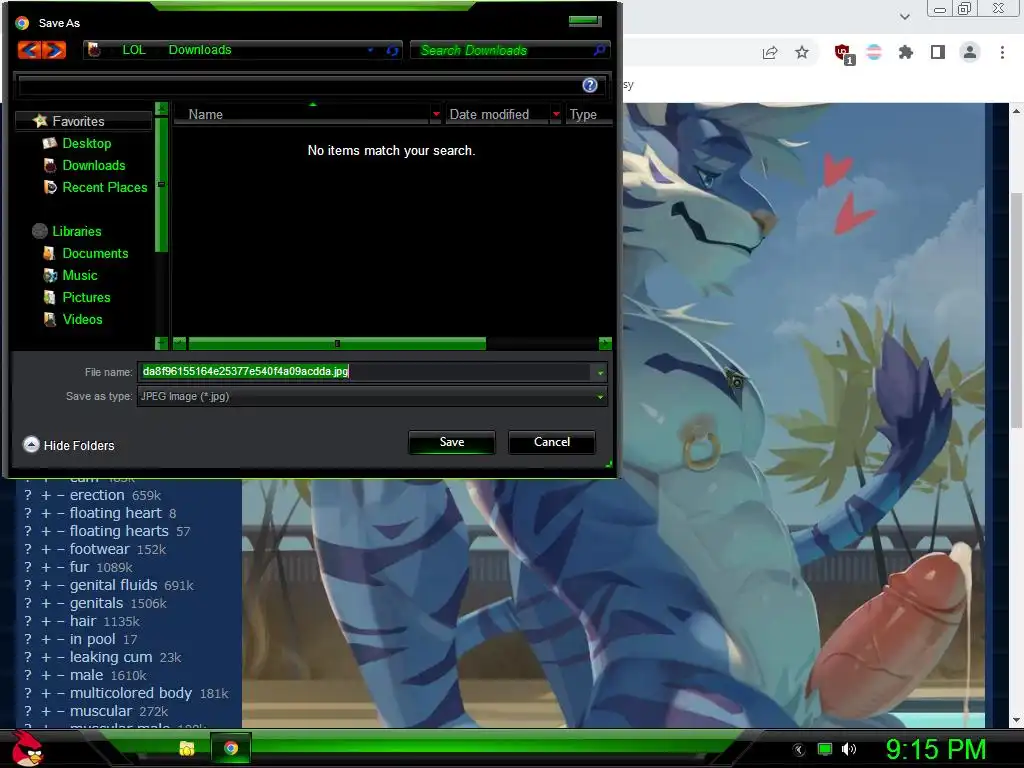Go forward using the orange forward arrow

(x=55, y=50)
